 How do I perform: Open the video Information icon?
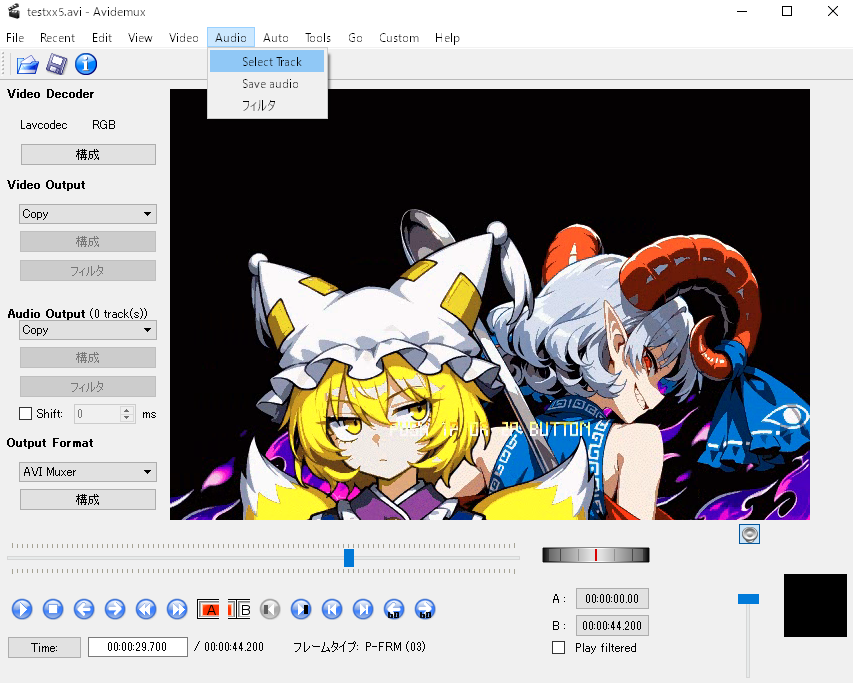(86, 64)
